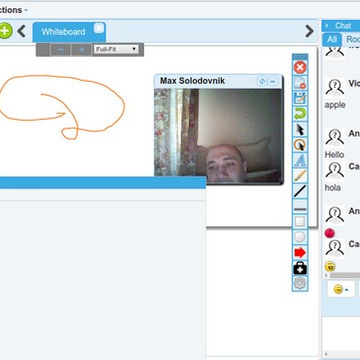Screen dimensions: 360x360
Task: Click the red clear whiteboard icon
Action: [x=300, y=68]
